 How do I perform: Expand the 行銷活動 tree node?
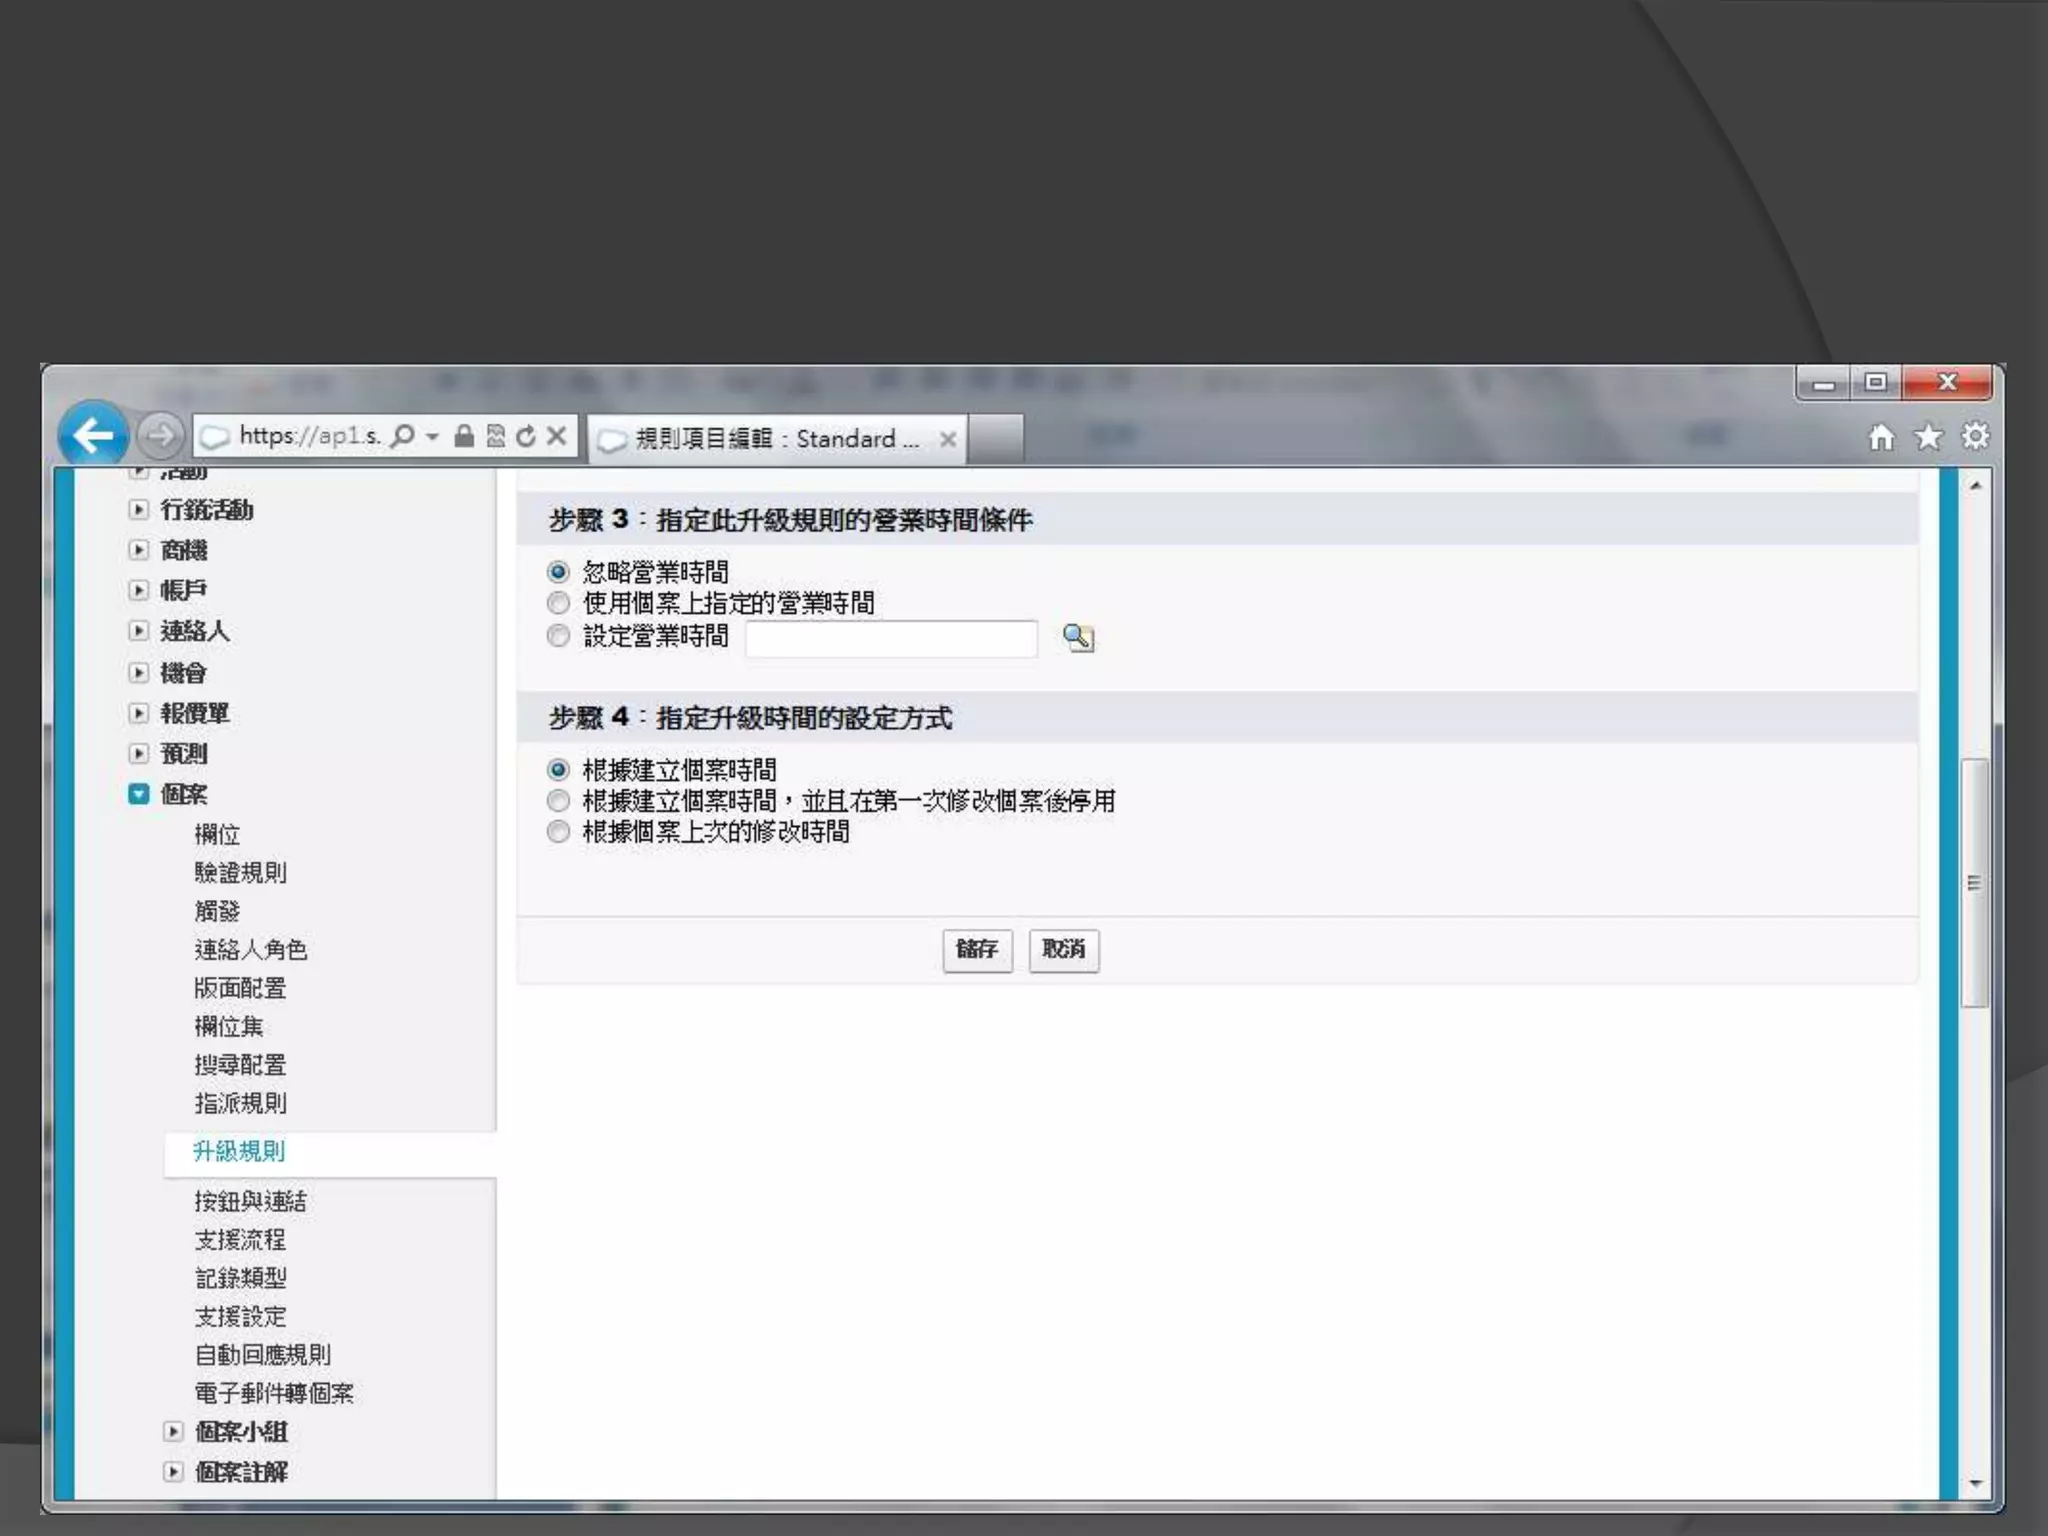click(139, 510)
